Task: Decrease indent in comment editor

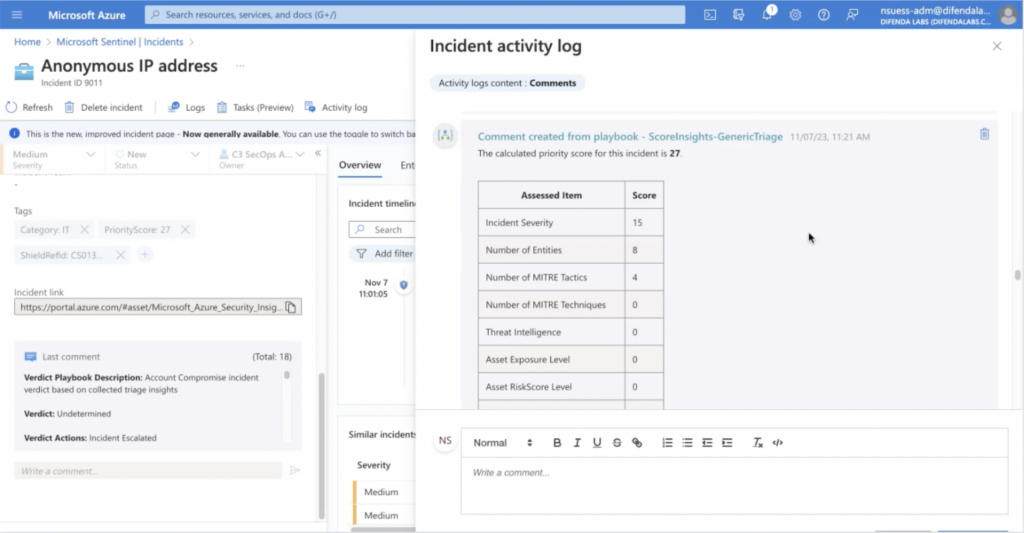Action: click(x=707, y=443)
